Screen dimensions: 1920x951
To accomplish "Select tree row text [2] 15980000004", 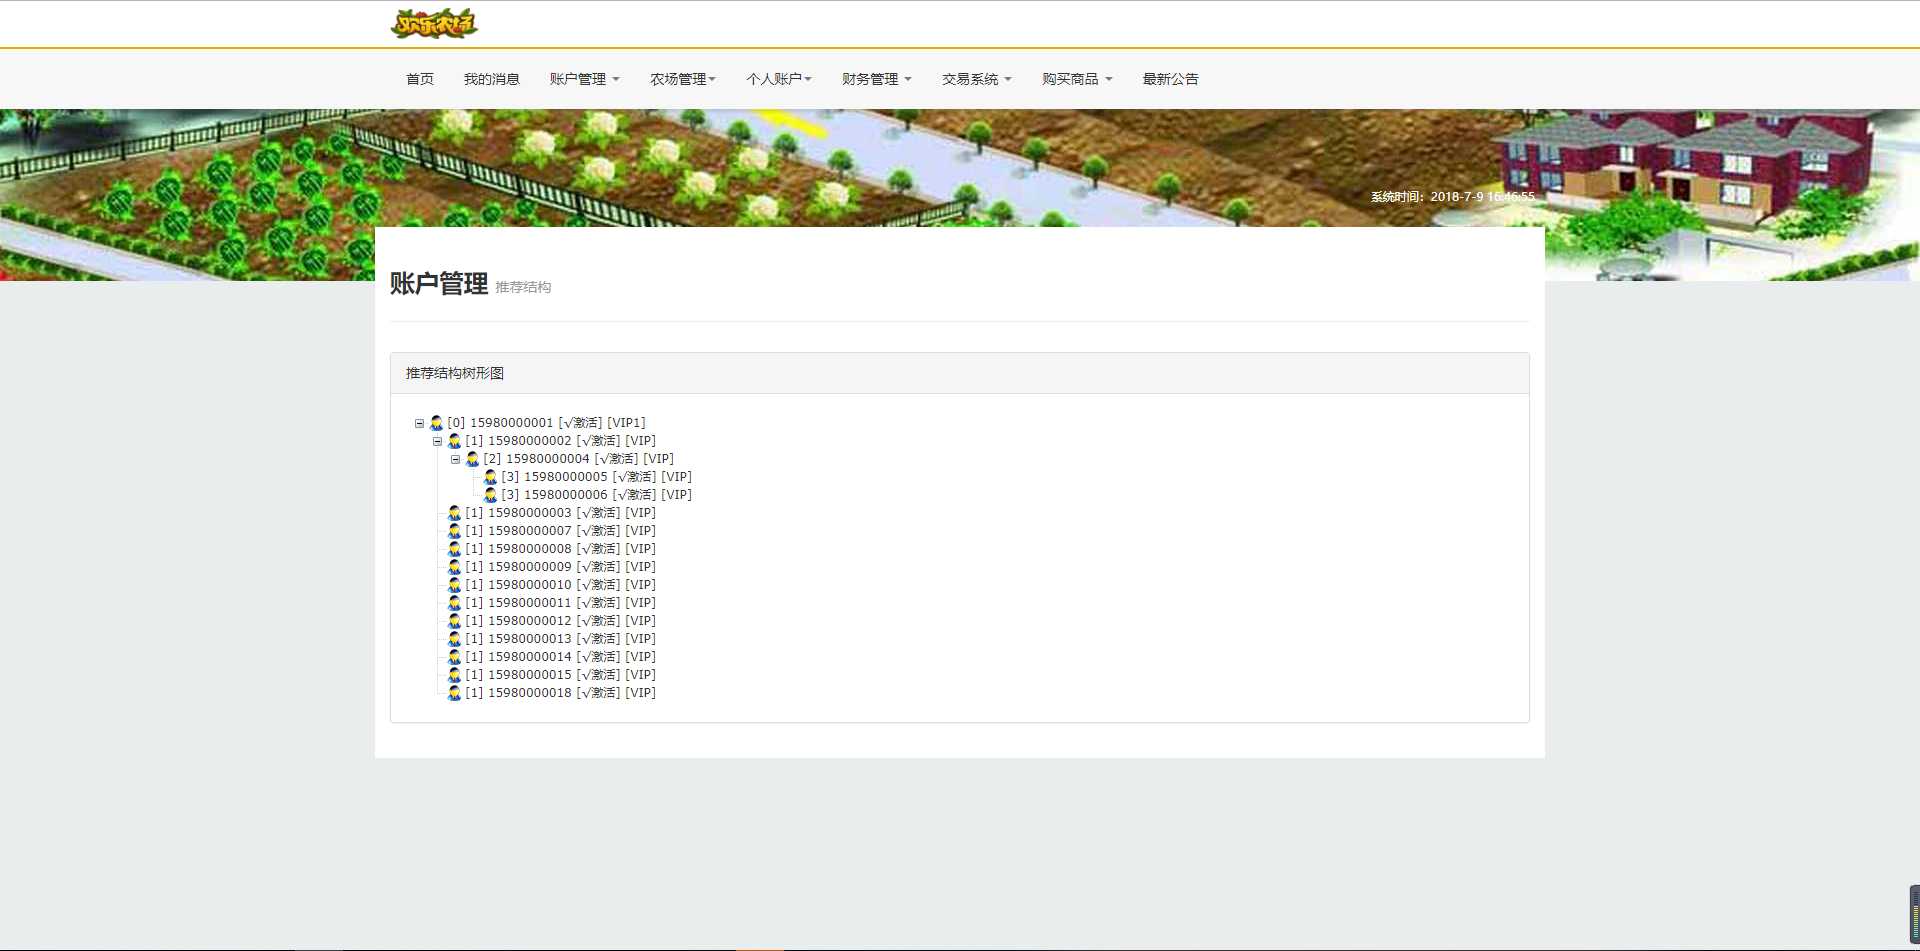I will [578, 459].
